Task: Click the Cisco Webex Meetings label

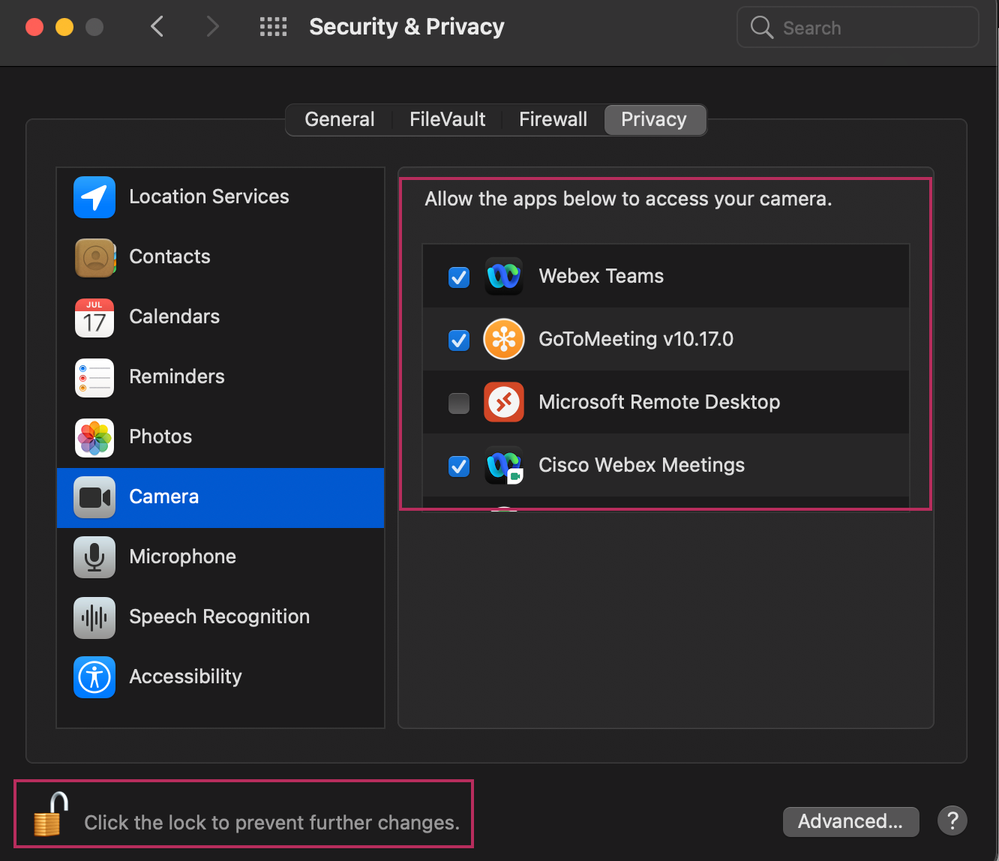Action: [x=642, y=465]
